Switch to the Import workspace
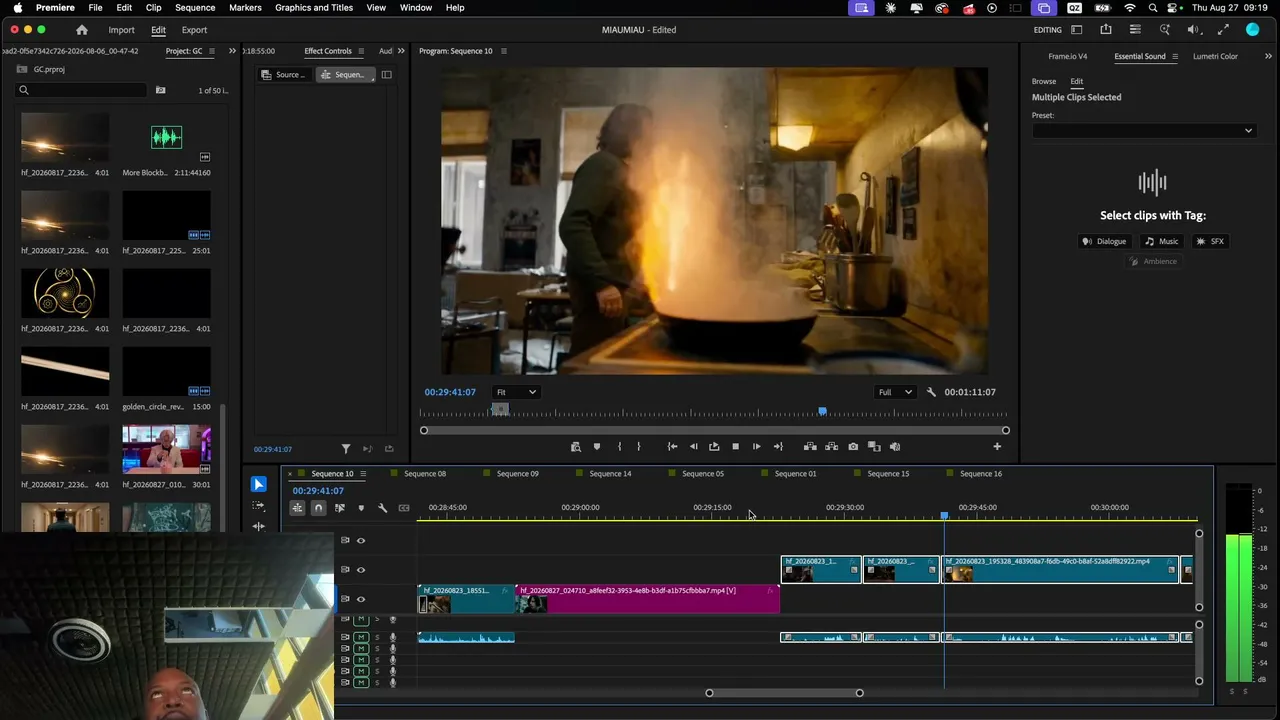The width and height of the screenshot is (1280, 720). click(121, 30)
